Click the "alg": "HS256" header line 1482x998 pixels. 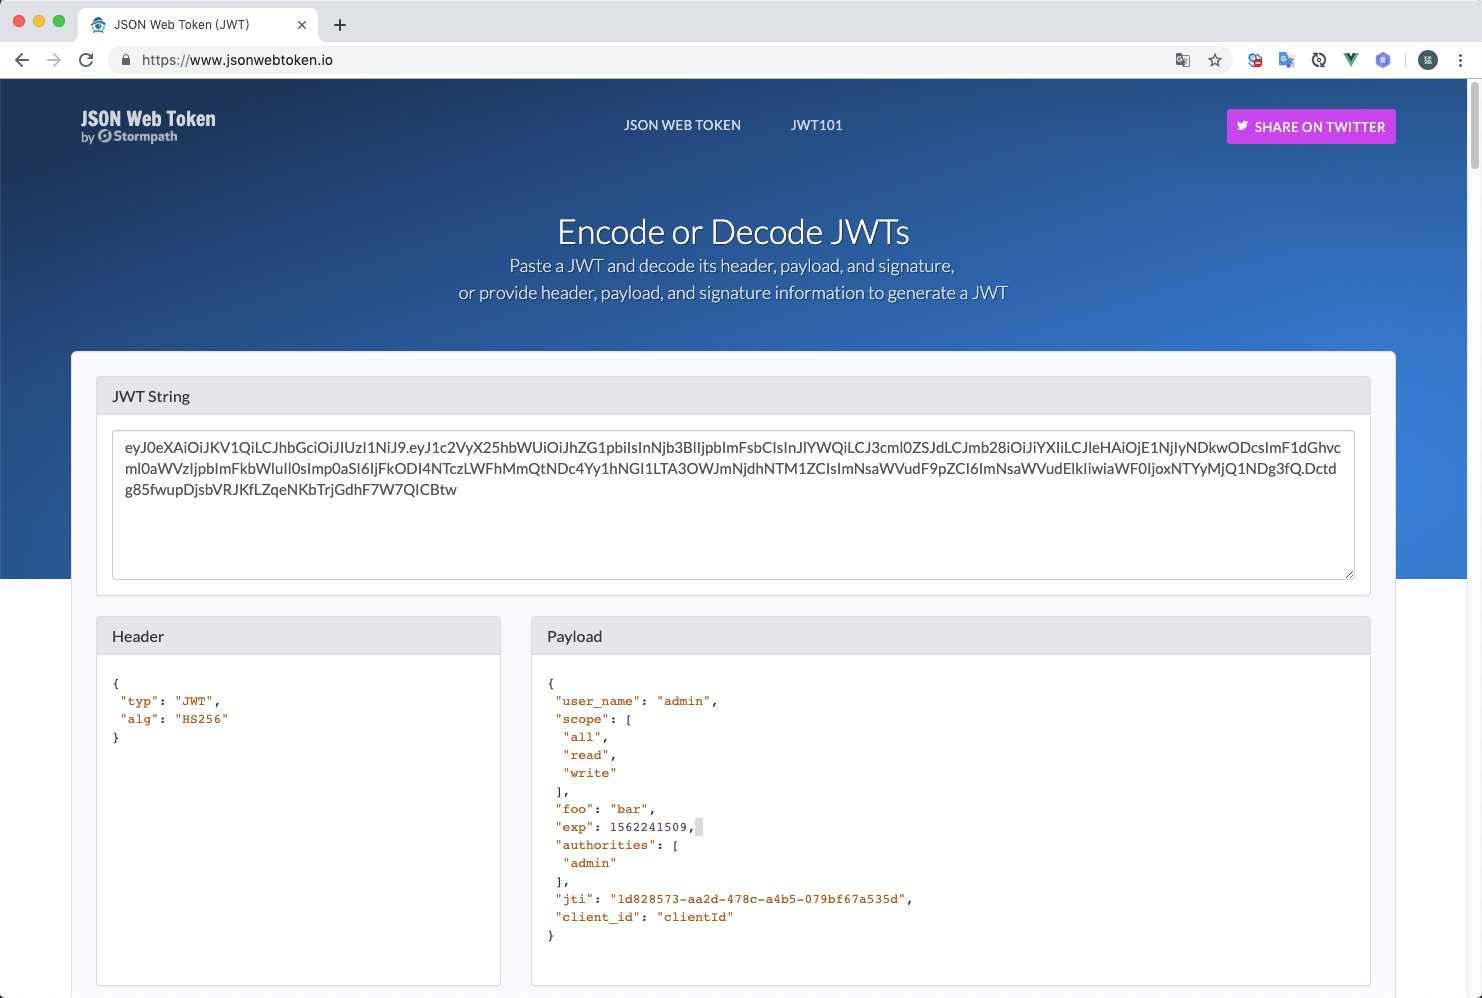click(x=174, y=719)
